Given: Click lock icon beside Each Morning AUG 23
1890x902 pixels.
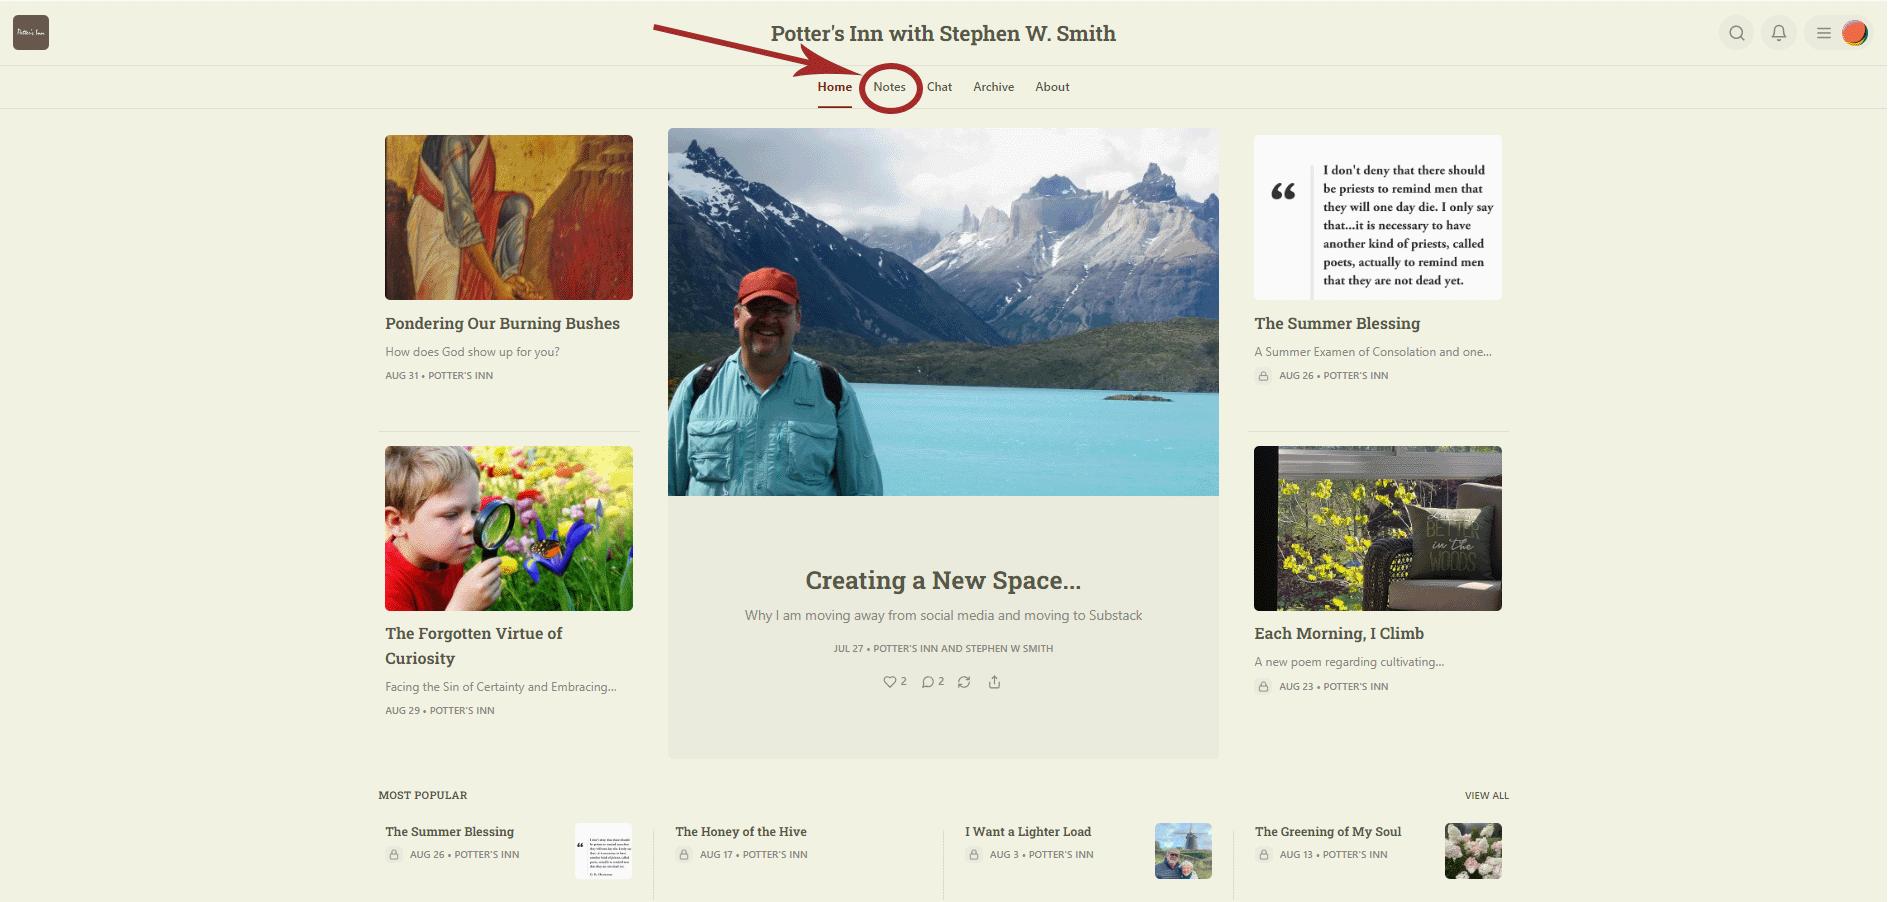Looking at the screenshot, I should tap(1263, 687).
